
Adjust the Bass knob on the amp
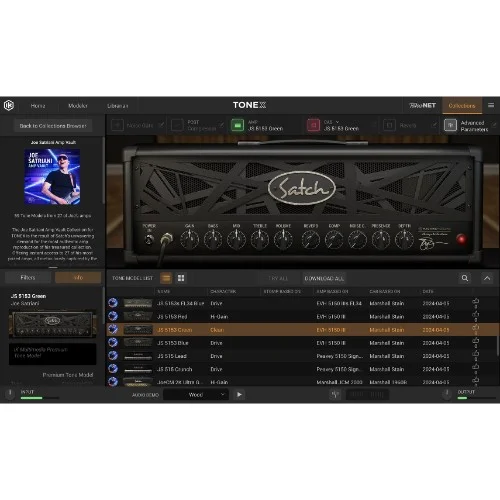coord(213,240)
